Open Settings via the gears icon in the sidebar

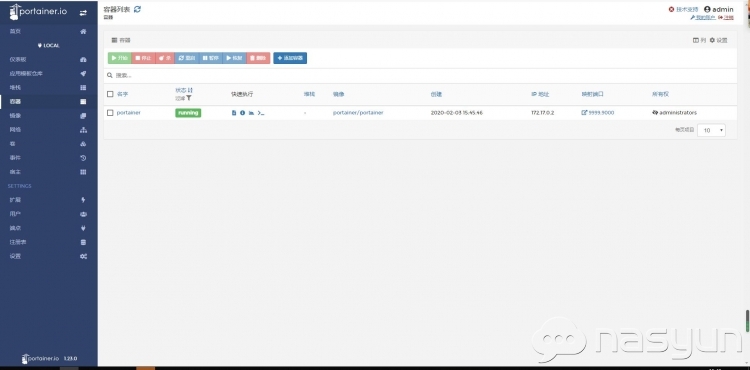click(83, 256)
